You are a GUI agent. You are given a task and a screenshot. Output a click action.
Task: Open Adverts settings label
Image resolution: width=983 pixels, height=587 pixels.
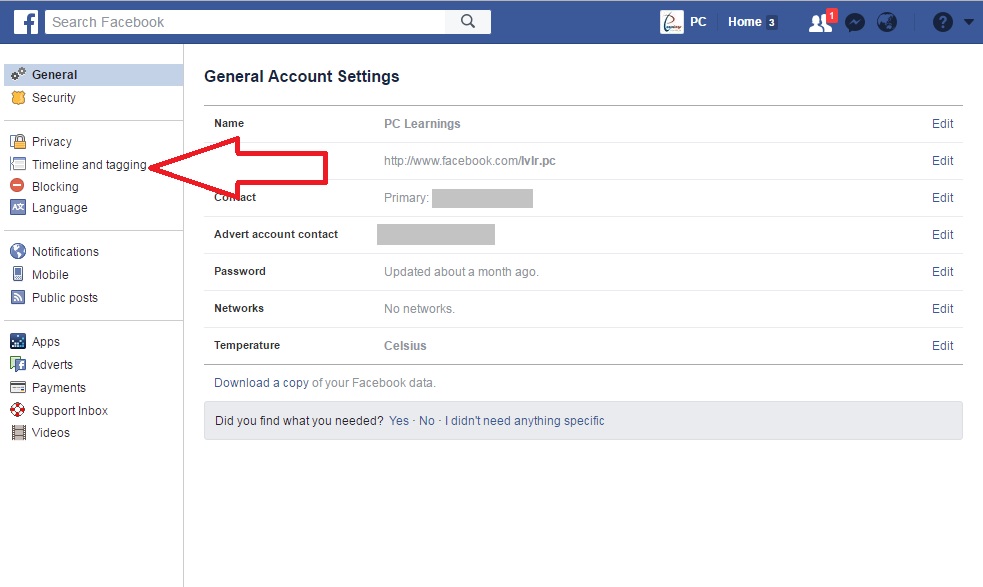[x=52, y=364]
